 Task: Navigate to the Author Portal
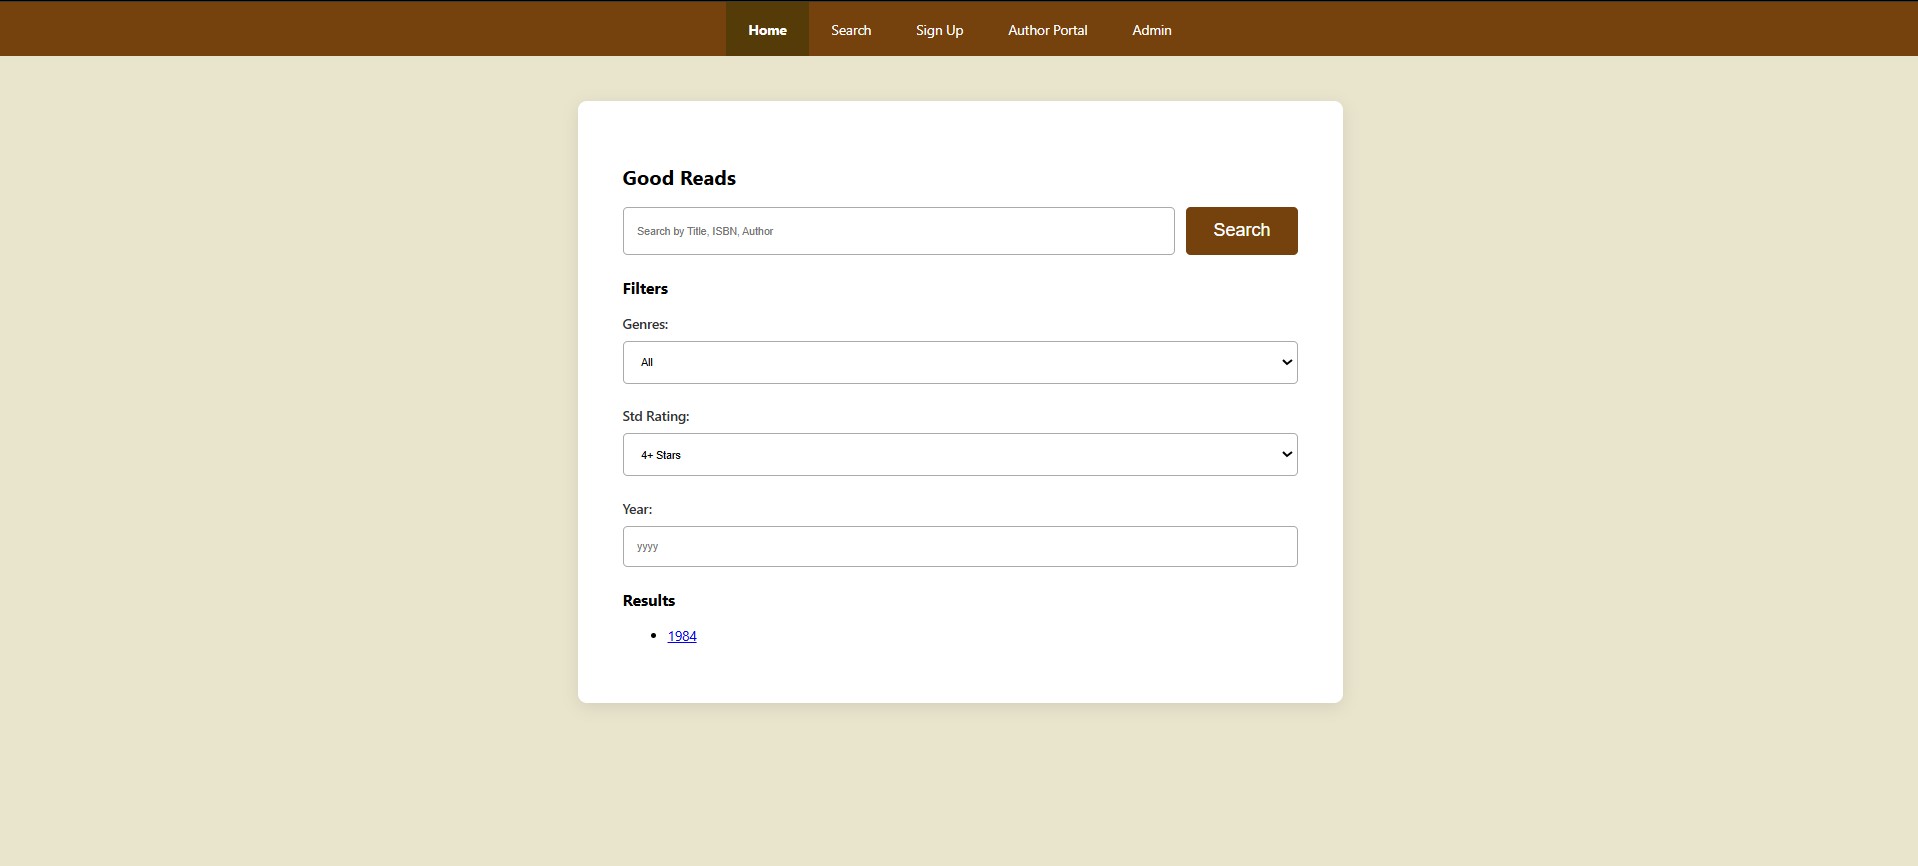click(1047, 30)
